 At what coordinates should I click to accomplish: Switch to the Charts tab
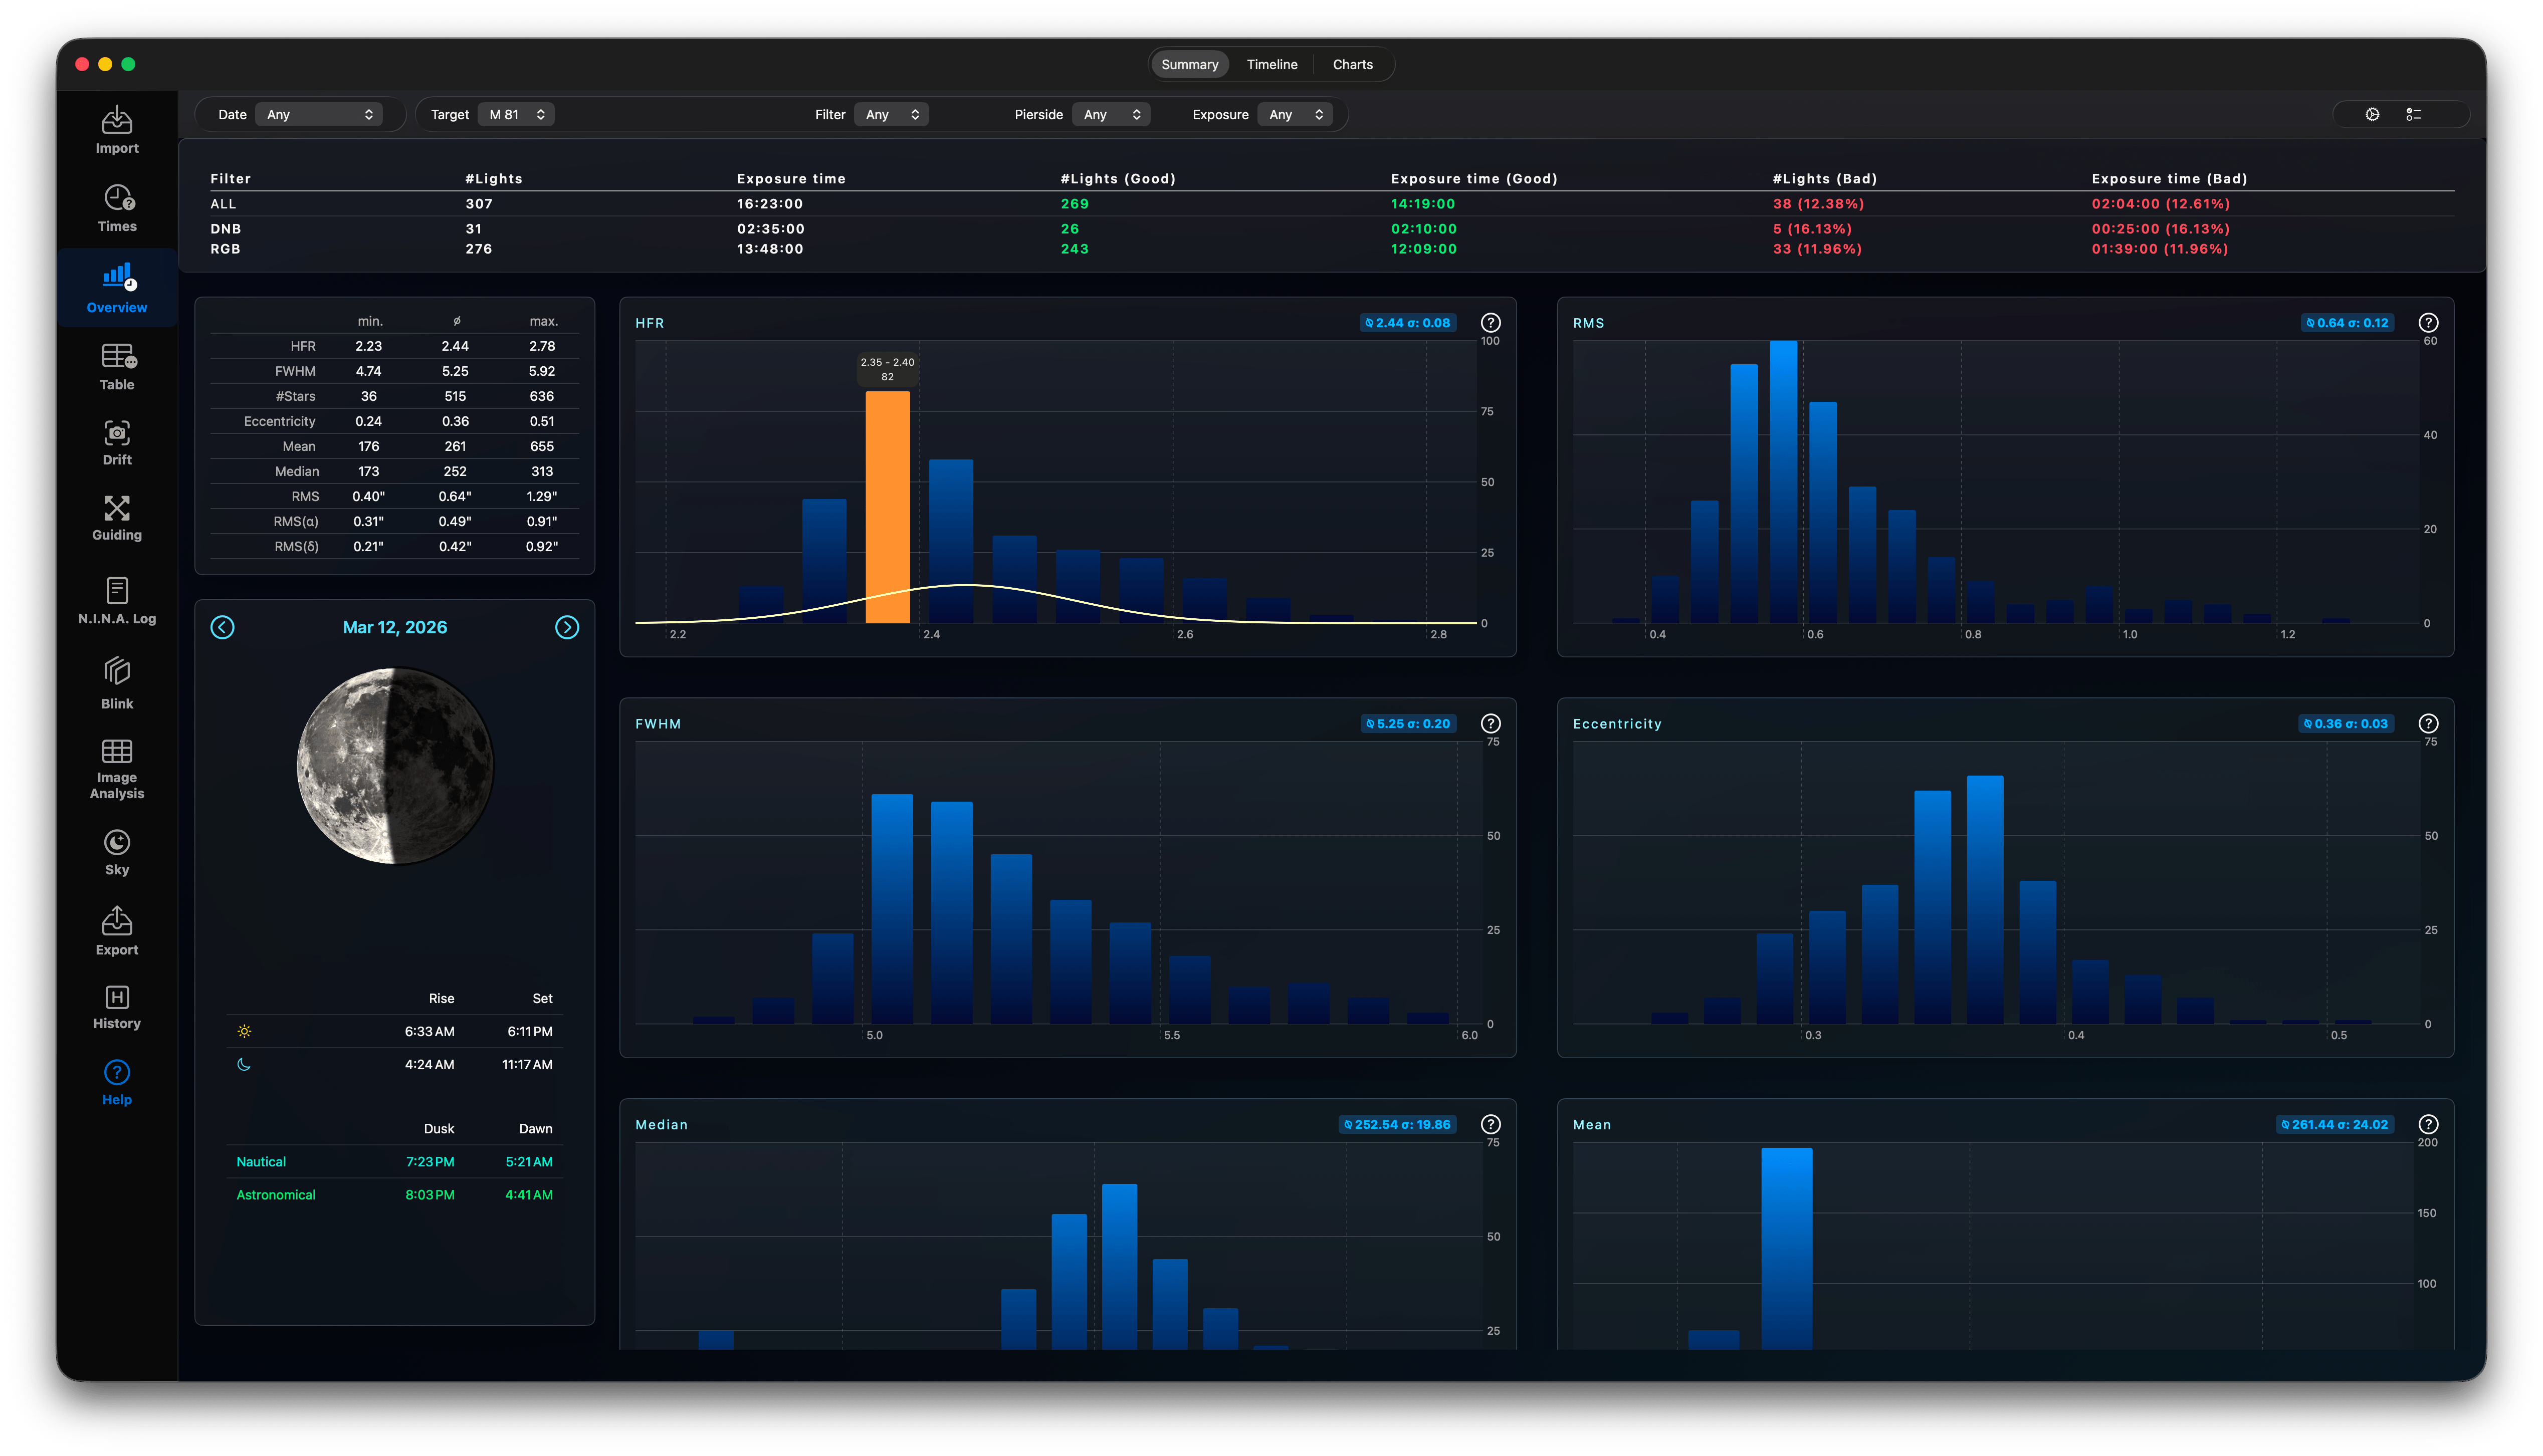(x=1352, y=64)
